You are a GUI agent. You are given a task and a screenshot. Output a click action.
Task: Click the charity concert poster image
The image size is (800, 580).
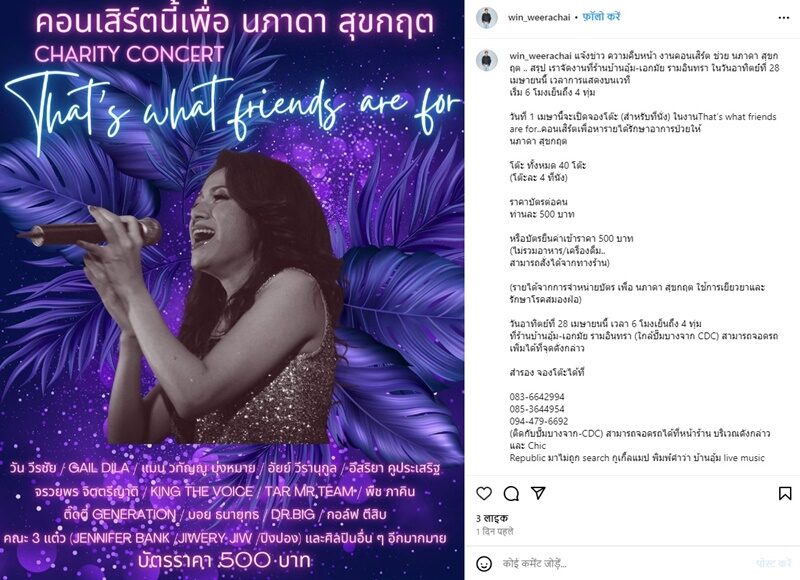(232, 290)
